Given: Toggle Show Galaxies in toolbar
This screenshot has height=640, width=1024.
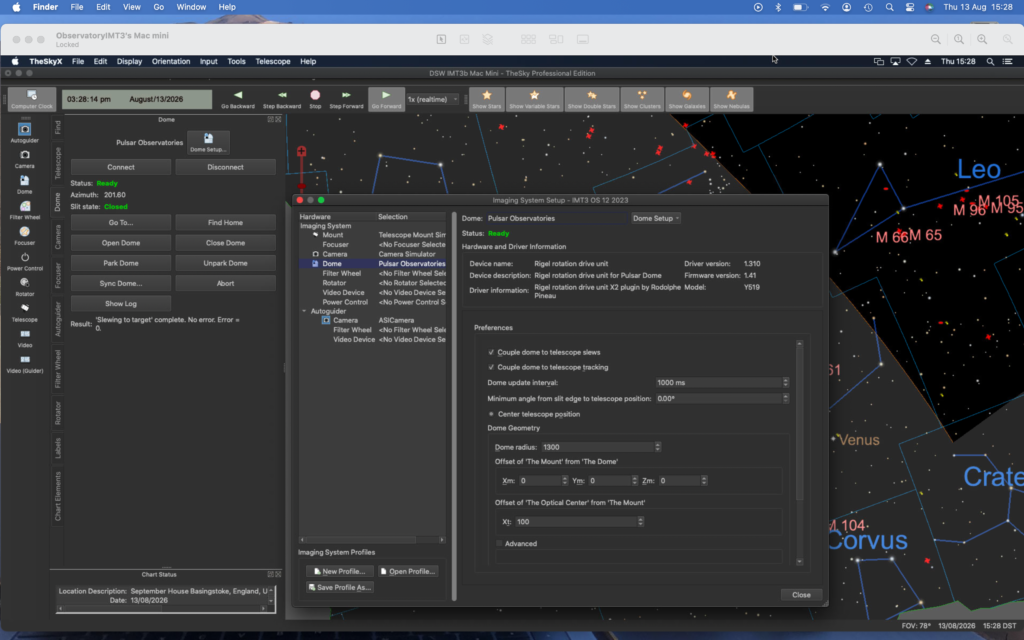Looking at the screenshot, I should tap(686, 99).
